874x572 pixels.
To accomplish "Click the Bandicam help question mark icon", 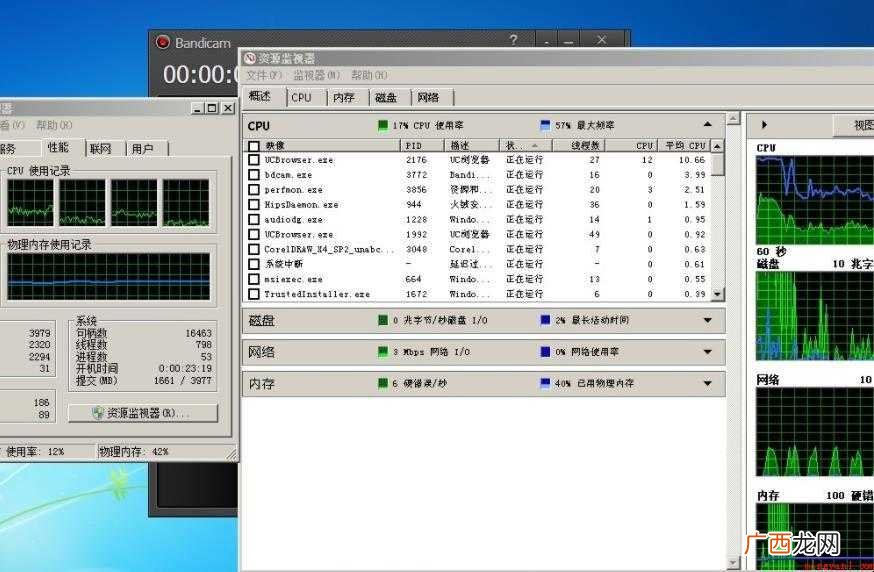I will coord(513,40).
